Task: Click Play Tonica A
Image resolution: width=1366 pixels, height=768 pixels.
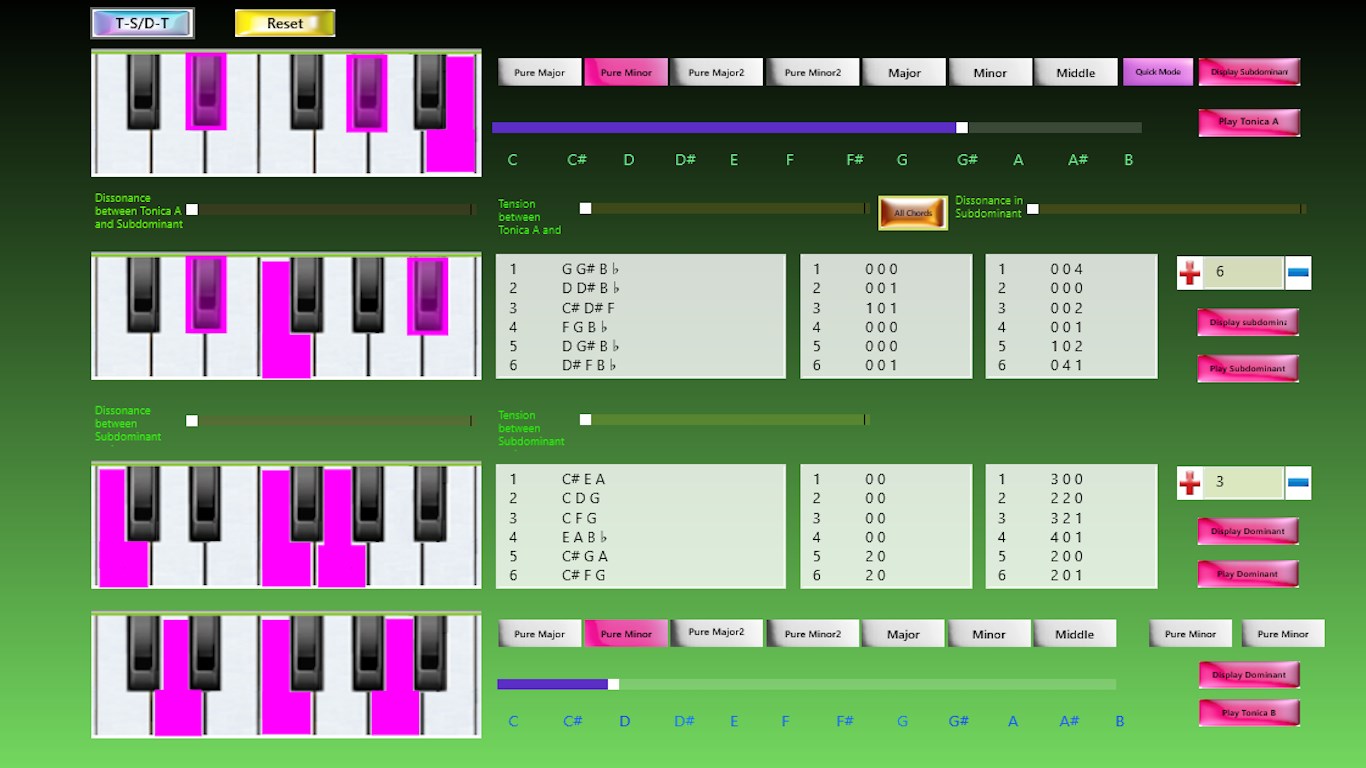Action: (x=1248, y=121)
